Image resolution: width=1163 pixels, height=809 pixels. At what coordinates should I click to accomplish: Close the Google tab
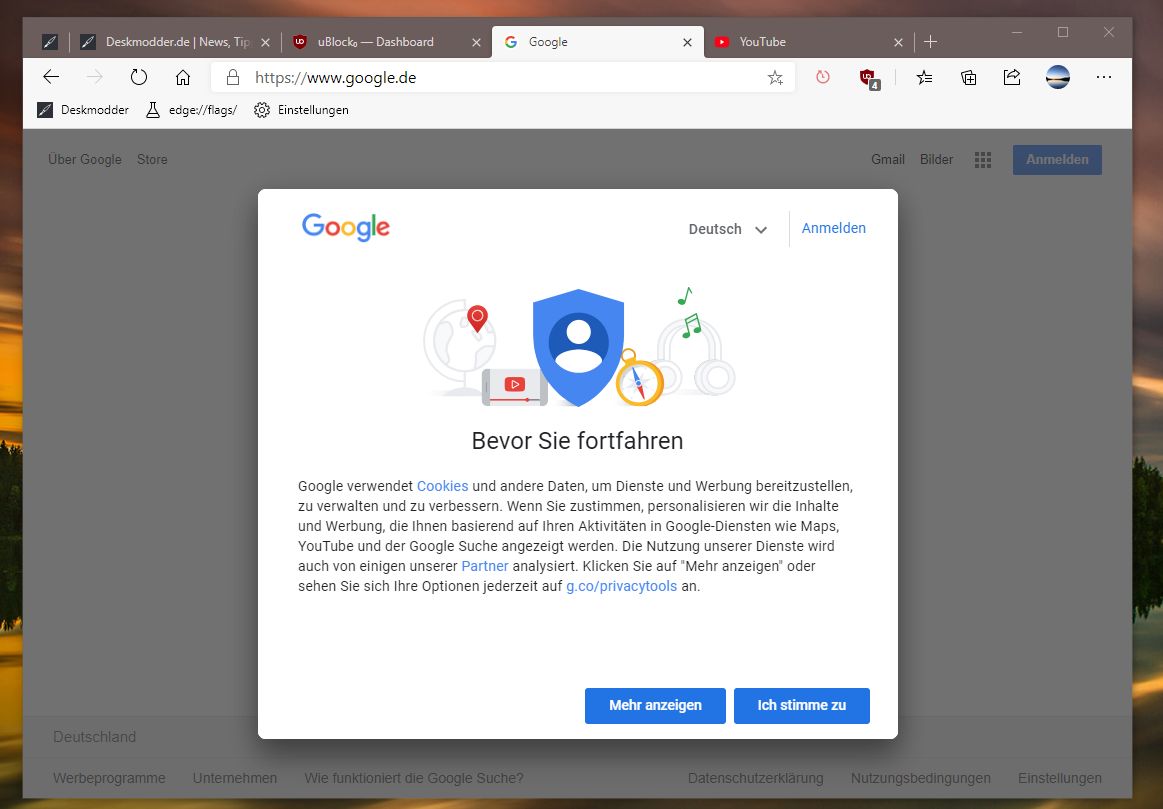click(x=687, y=43)
